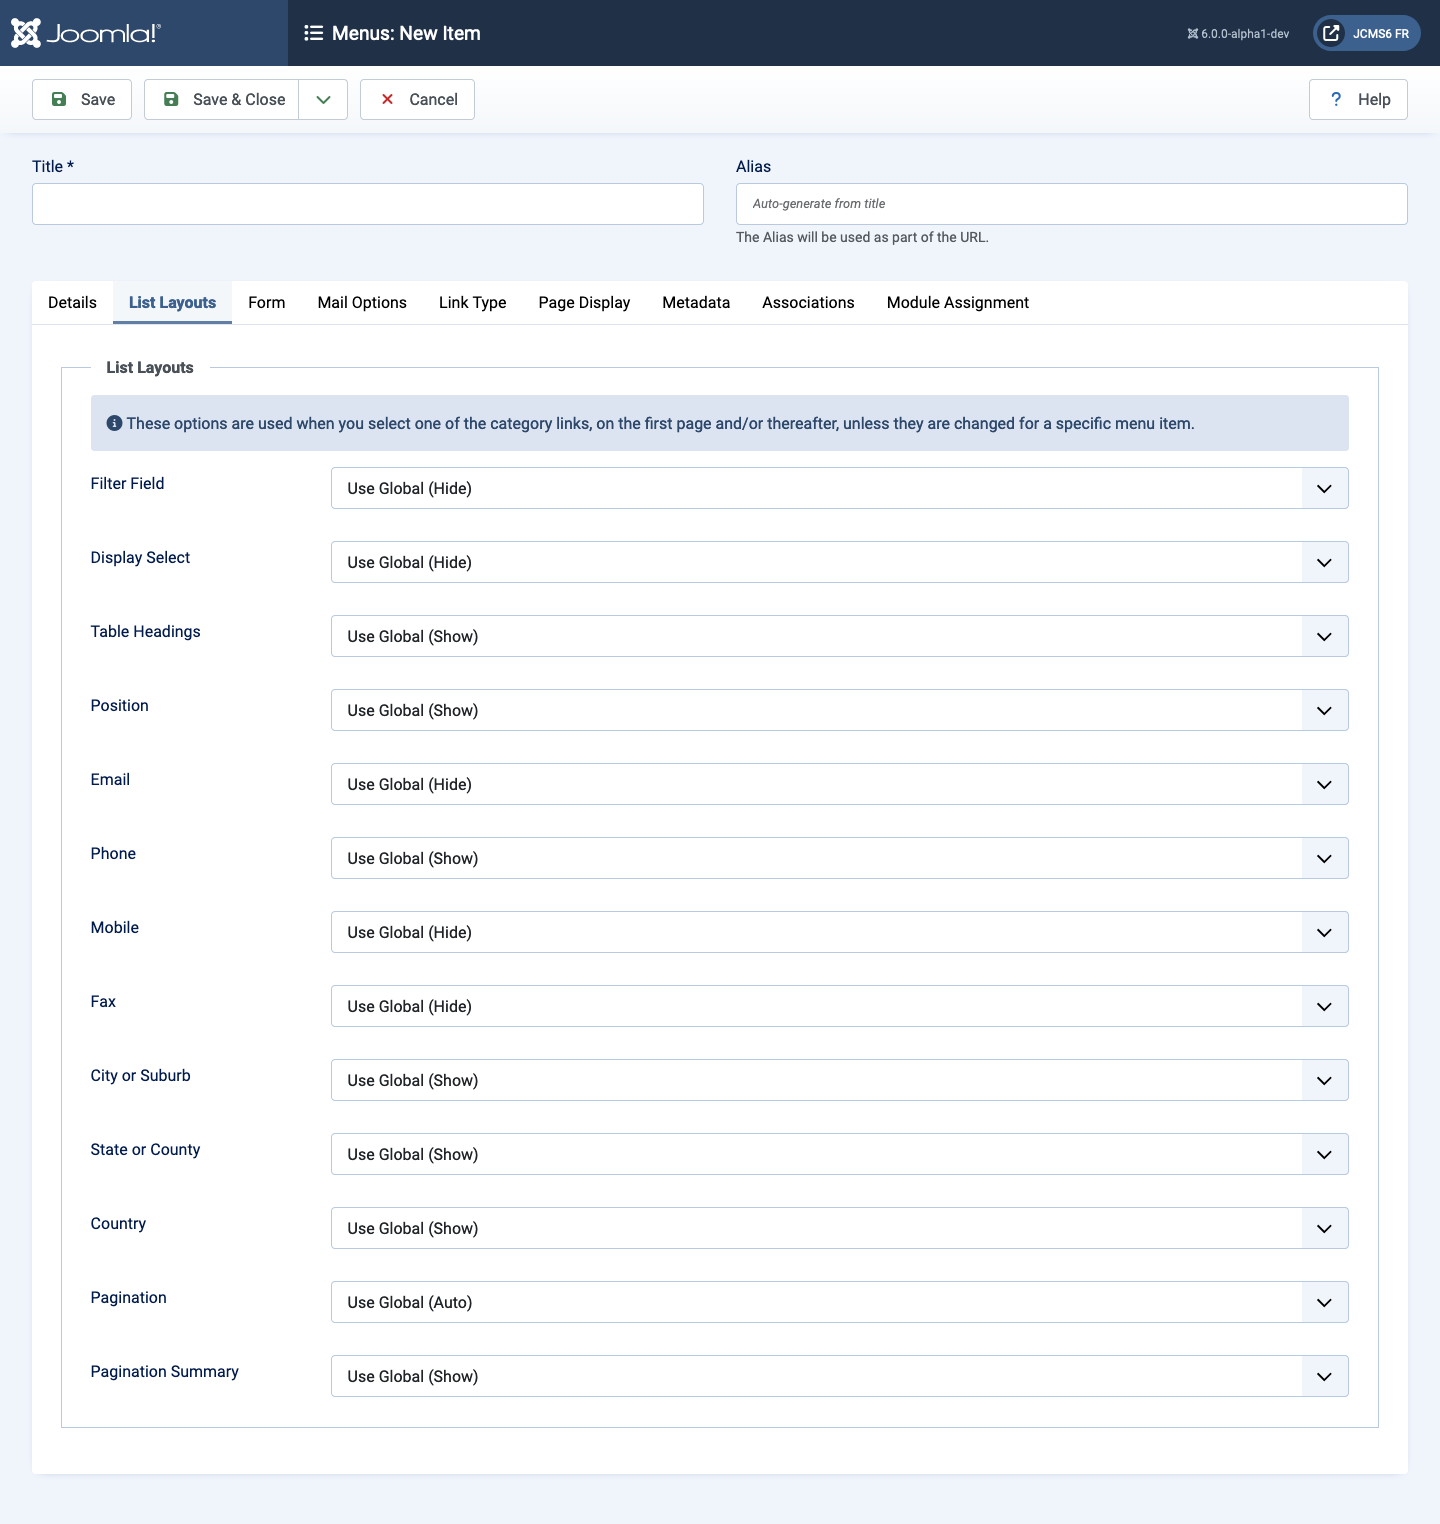Click the State or County label
The width and height of the screenshot is (1440, 1524).
(x=145, y=1149)
